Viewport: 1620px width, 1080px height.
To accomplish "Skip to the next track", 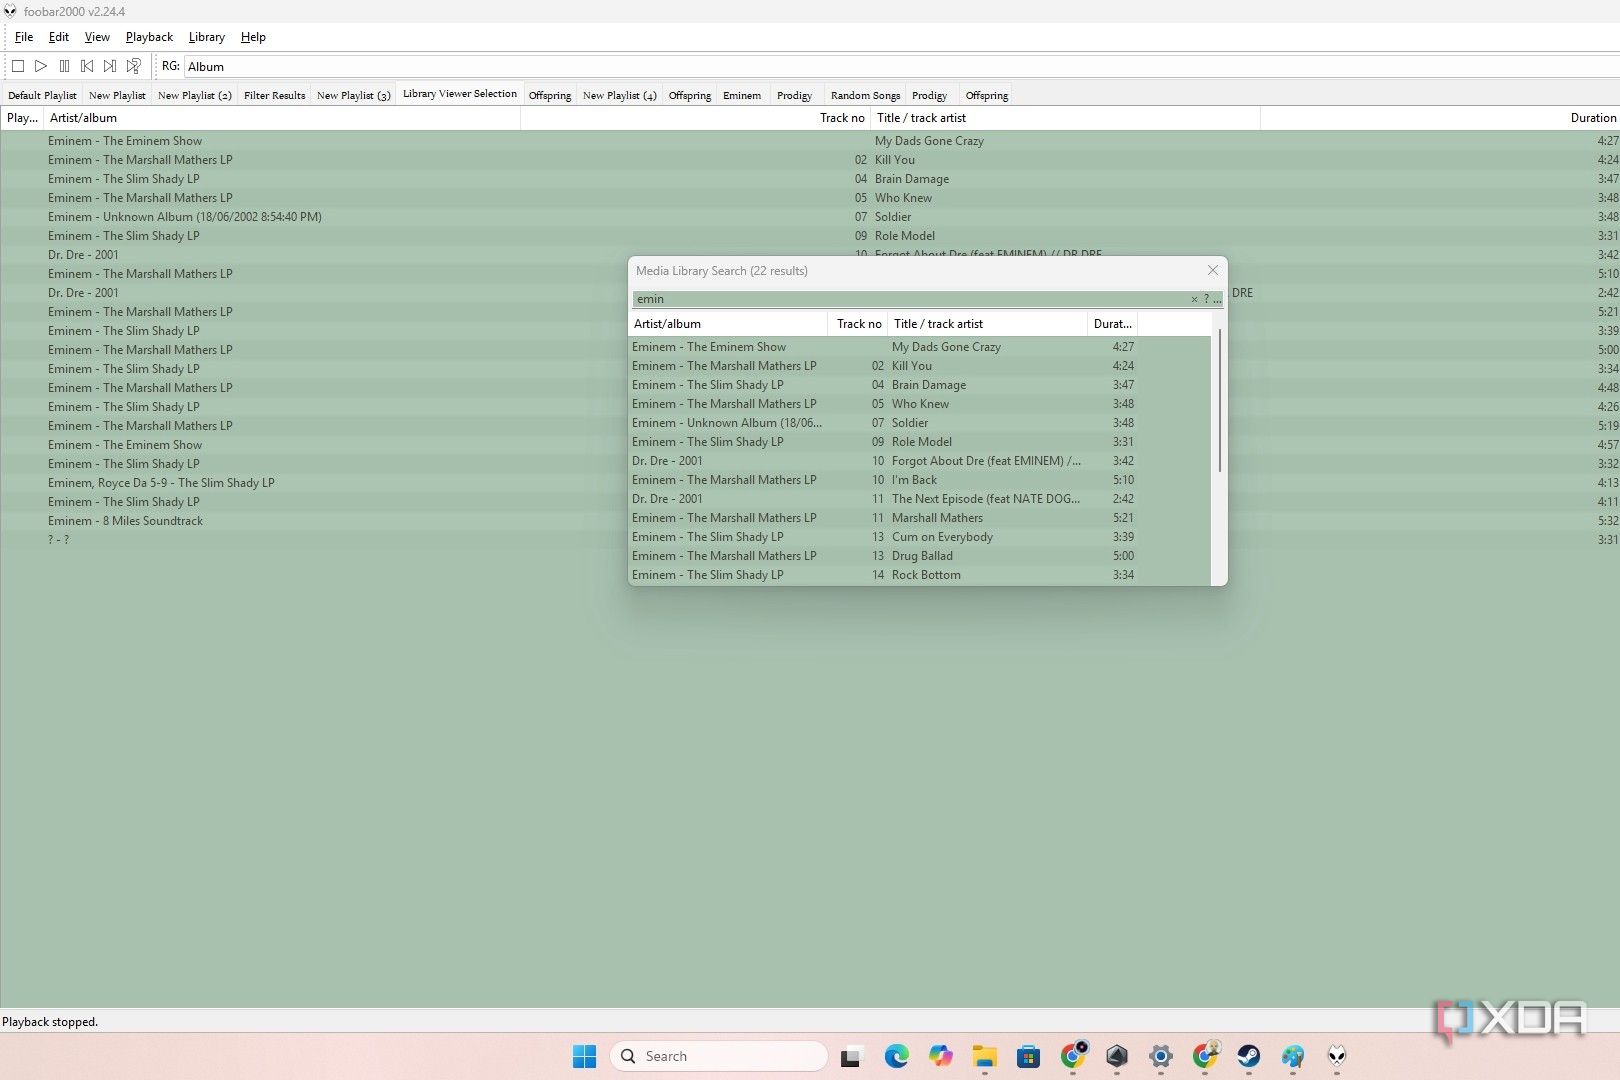I will pos(110,66).
